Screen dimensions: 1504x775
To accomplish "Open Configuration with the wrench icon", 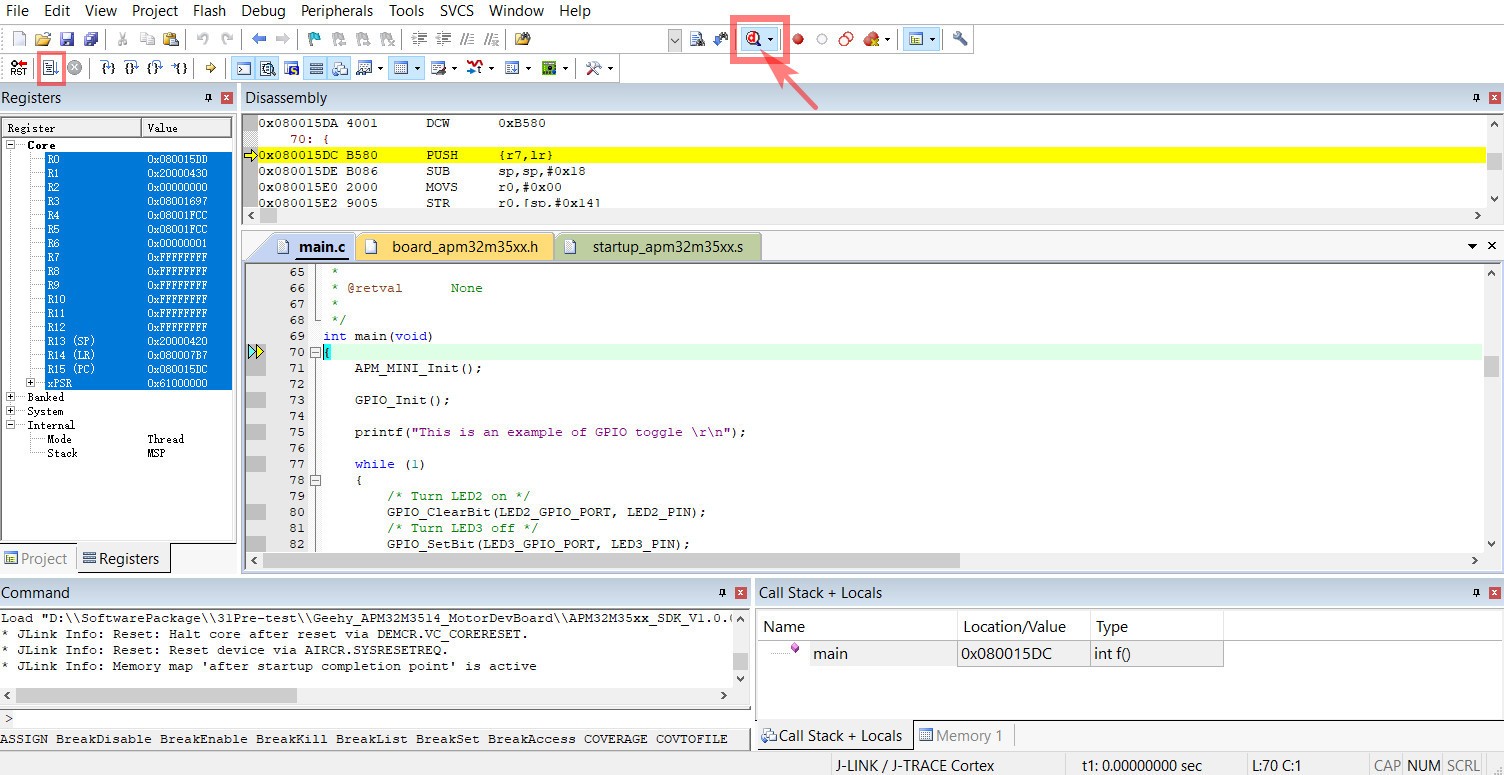I will 960,39.
